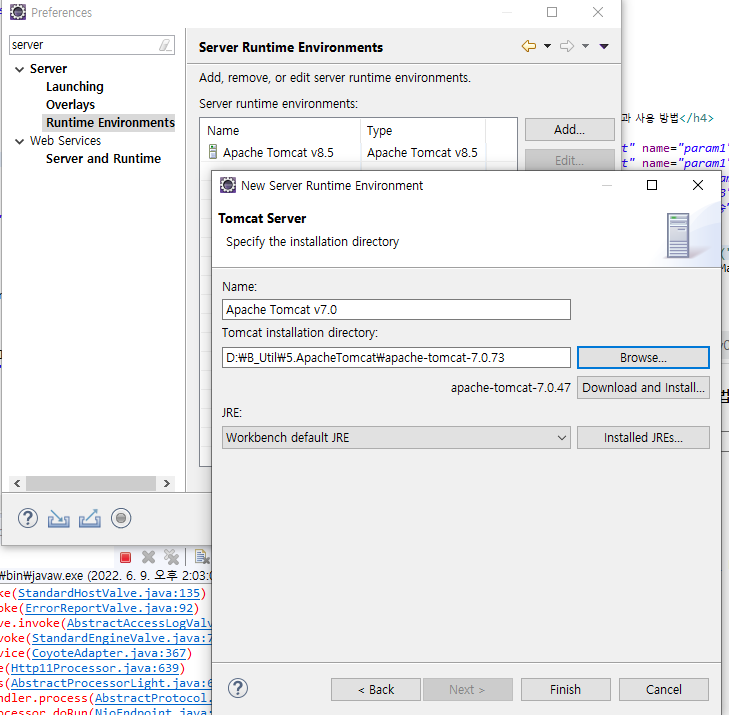Open Http11Processor.java:639 stack trace link
Viewport: 729px width, 715px height.
pos(95,668)
